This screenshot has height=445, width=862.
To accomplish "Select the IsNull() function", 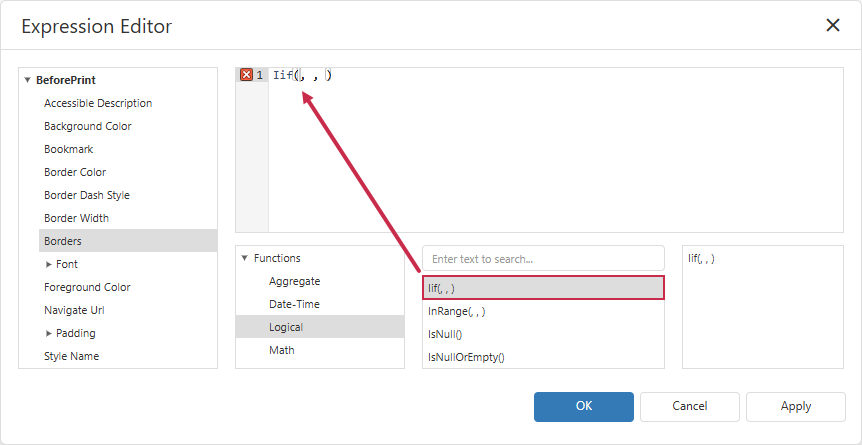I will (543, 334).
